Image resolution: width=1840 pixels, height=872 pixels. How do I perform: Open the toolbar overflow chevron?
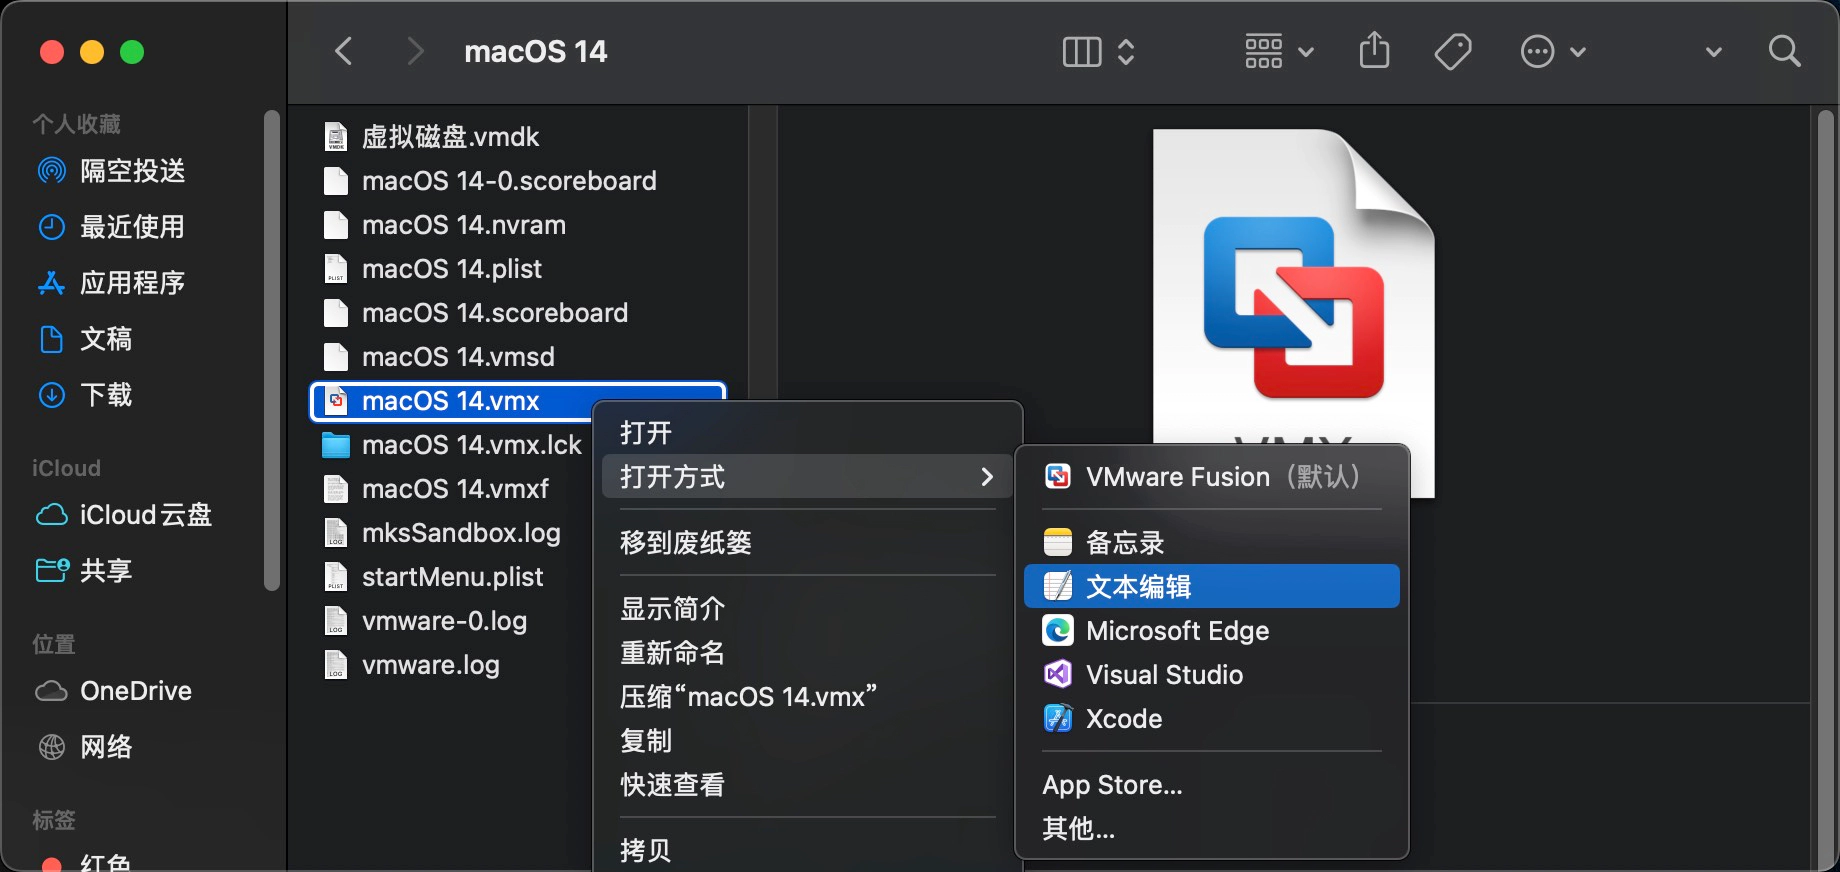pyautogui.click(x=1714, y=52)
